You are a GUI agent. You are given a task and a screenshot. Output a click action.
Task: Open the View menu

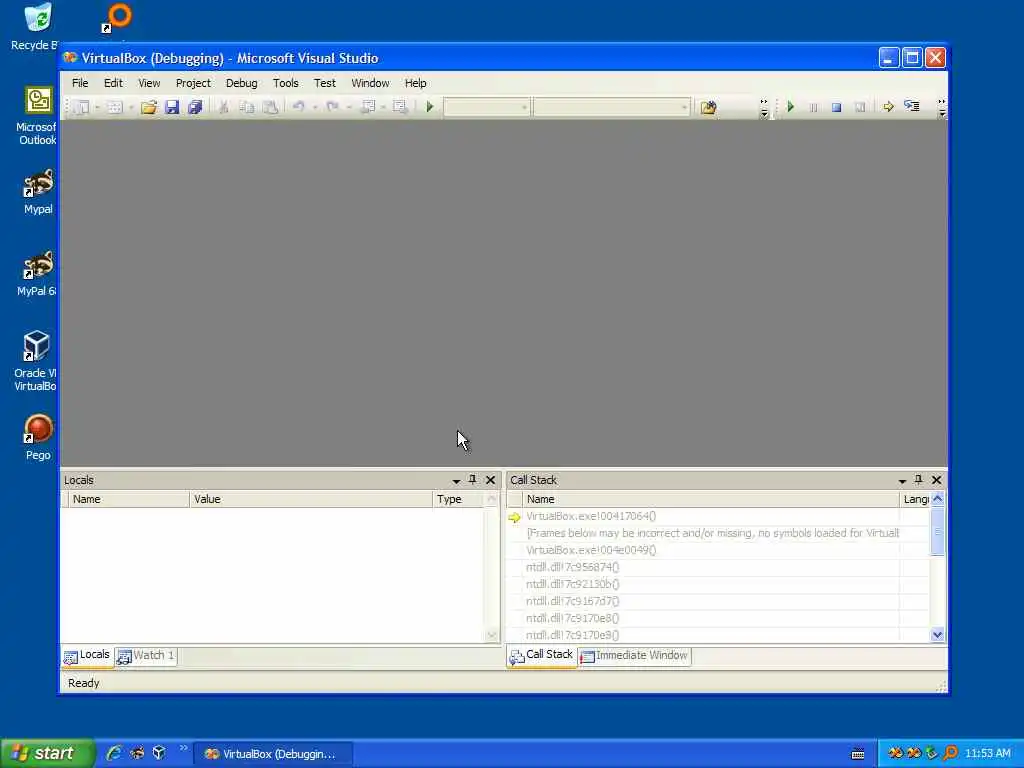(x=149, y=83)
